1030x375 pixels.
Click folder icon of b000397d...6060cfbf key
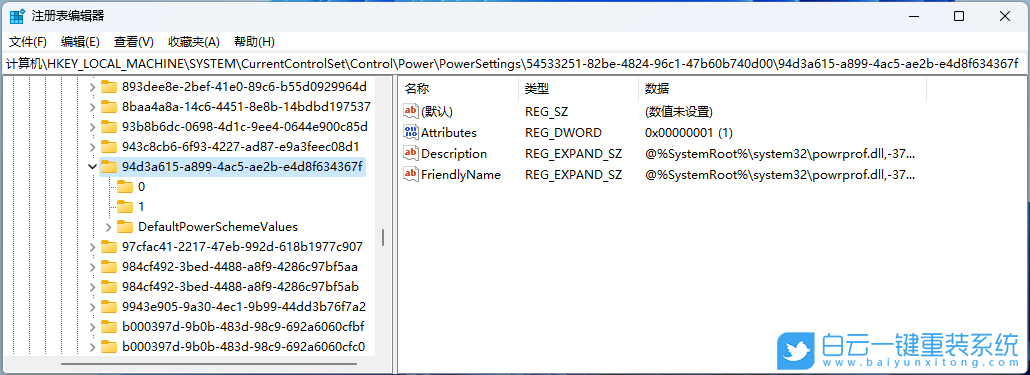109,327
